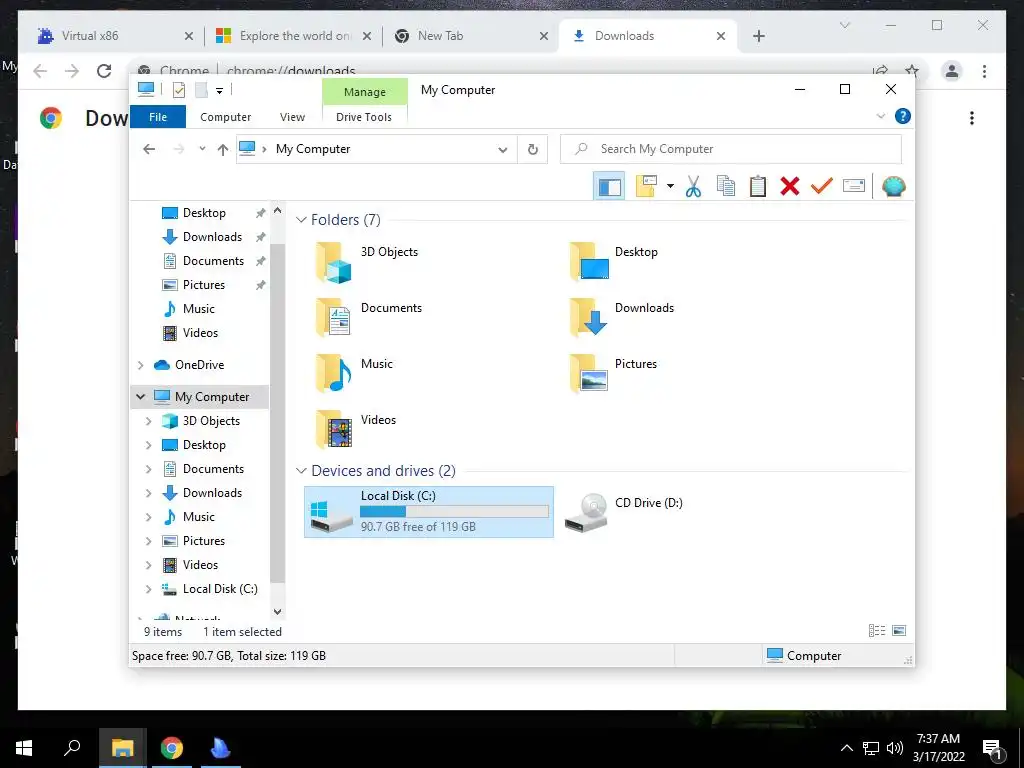Viewport: 1024px width, 768px height.
Task: Open taskbar Search magnifier
Action: point(72,748)
